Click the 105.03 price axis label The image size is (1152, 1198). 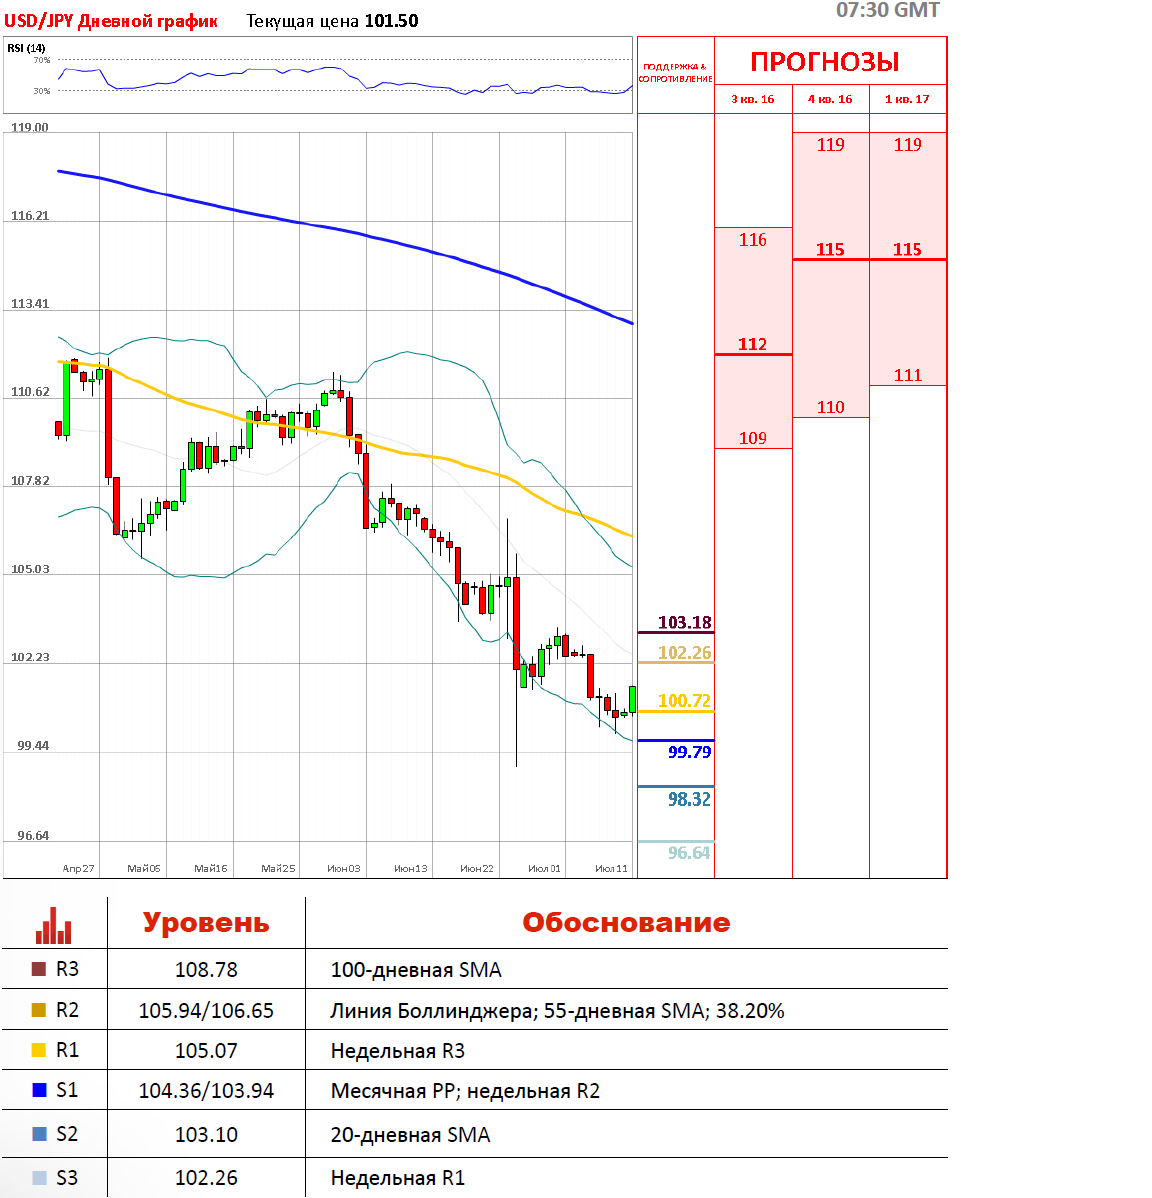point(30,569)
